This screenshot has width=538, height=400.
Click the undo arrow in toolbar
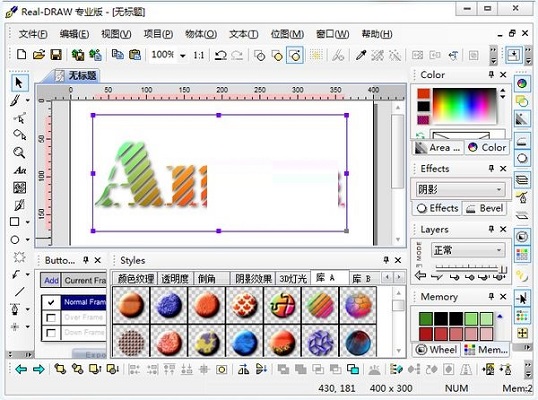click(x=220, y=55)
